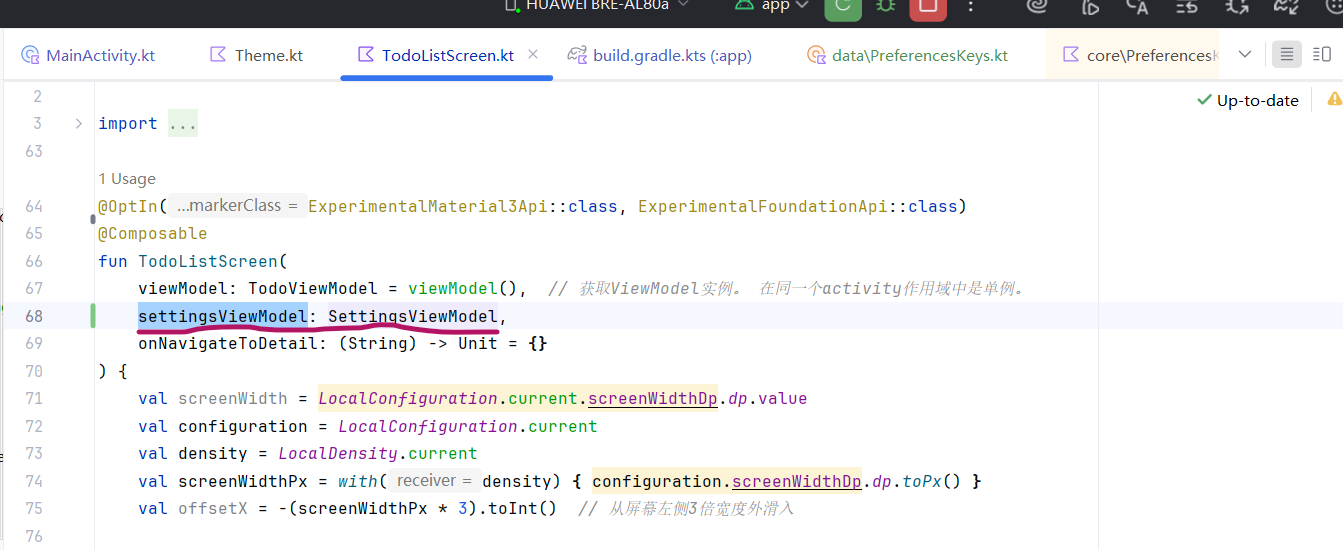
Task: Click LocalConfiguration on line 72
Action: [x=428, y=426]
